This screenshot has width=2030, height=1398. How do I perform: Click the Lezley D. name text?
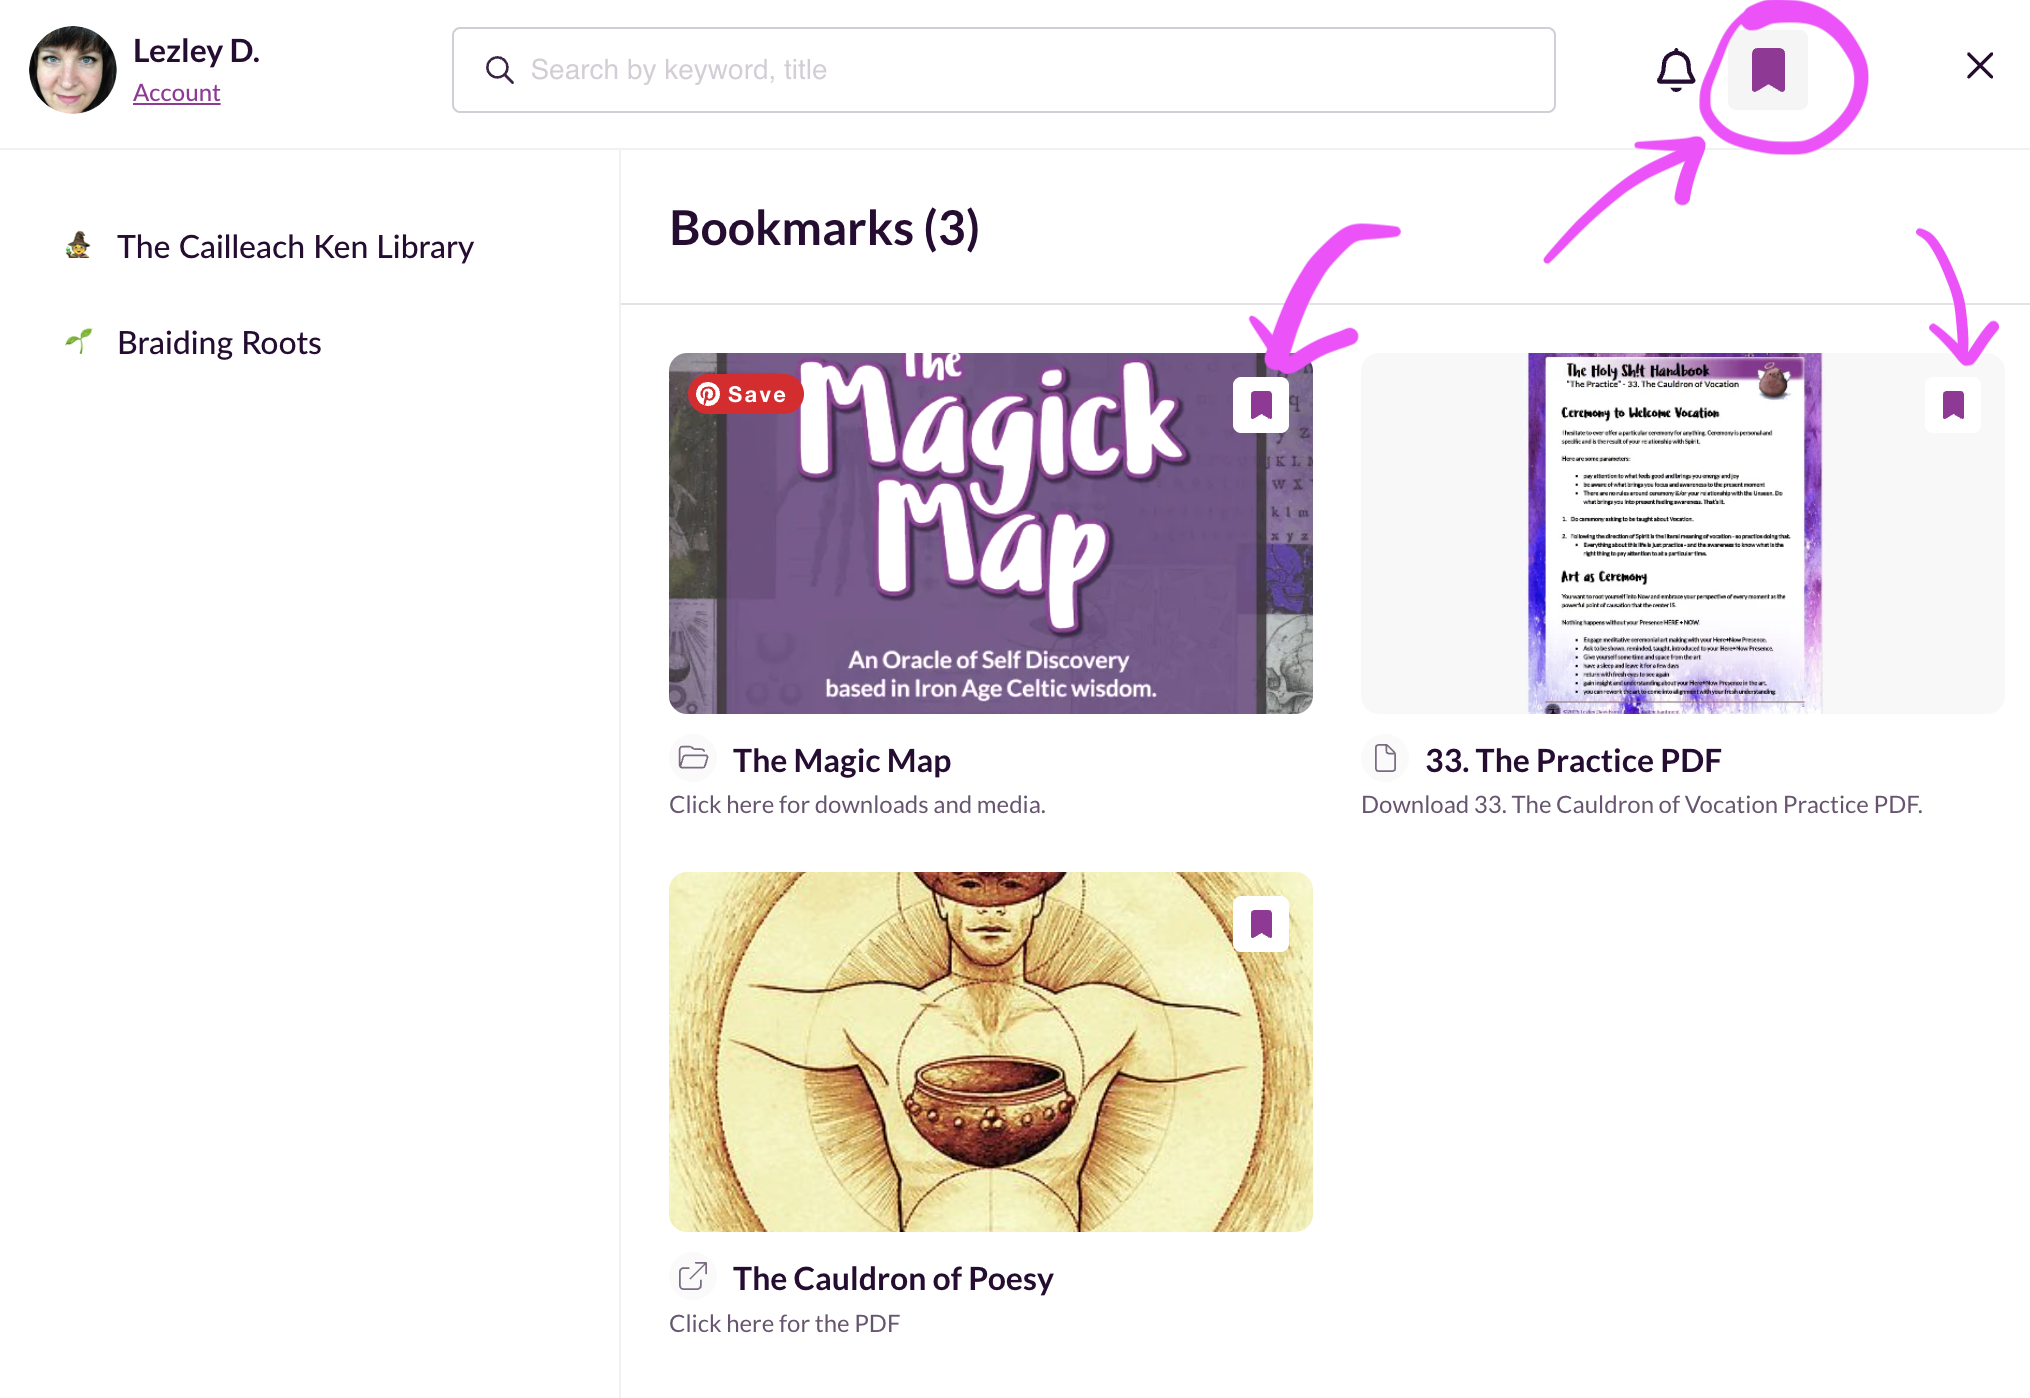pyautogui.click(x=196, y=51)
